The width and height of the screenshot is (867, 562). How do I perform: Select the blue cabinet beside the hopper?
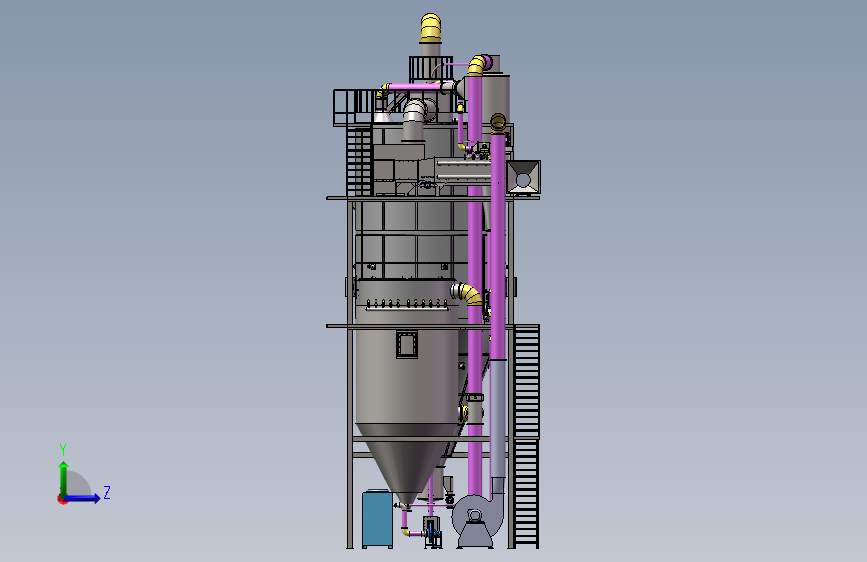(378, 519)
